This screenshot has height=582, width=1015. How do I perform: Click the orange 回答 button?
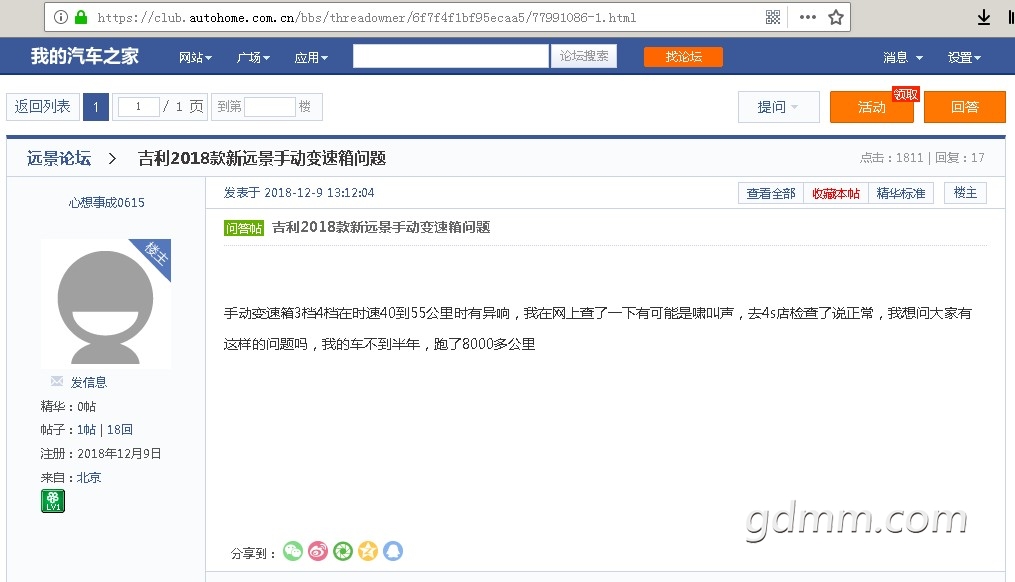tap(965, 107)
